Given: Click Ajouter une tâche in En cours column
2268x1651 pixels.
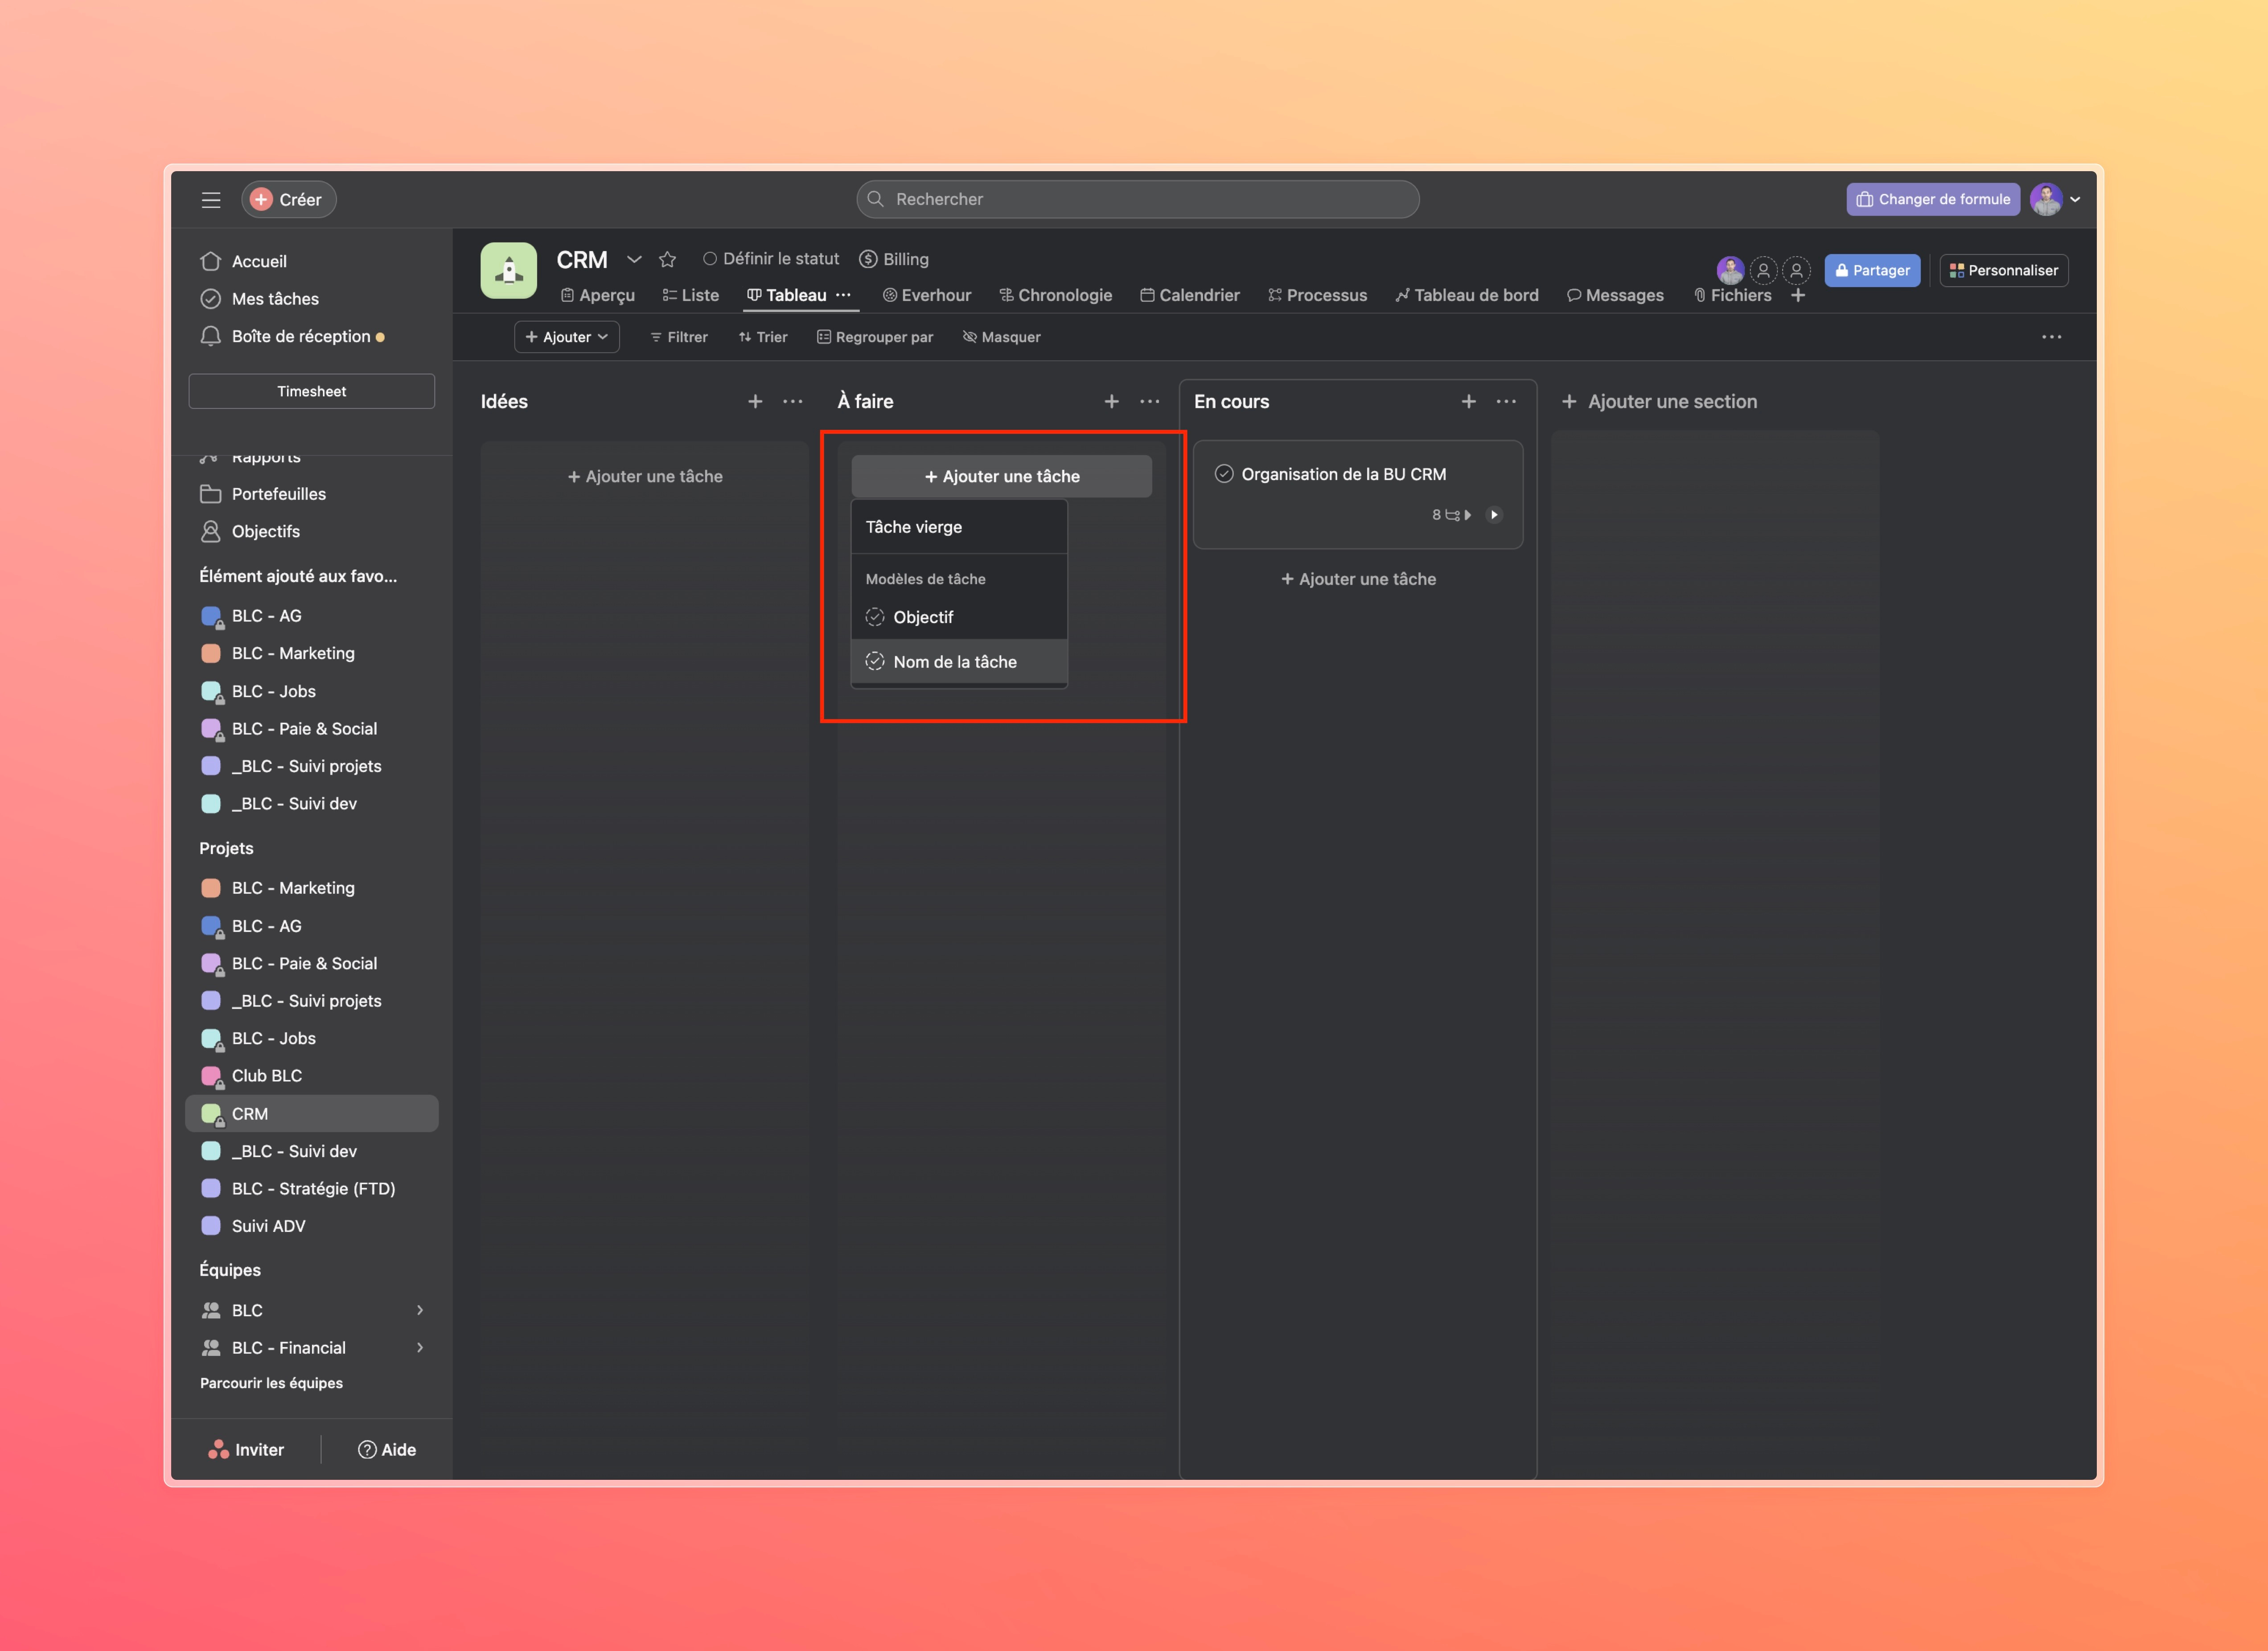Looking at the screenshot, I should pyautogui.click(x=1358, y=579).
